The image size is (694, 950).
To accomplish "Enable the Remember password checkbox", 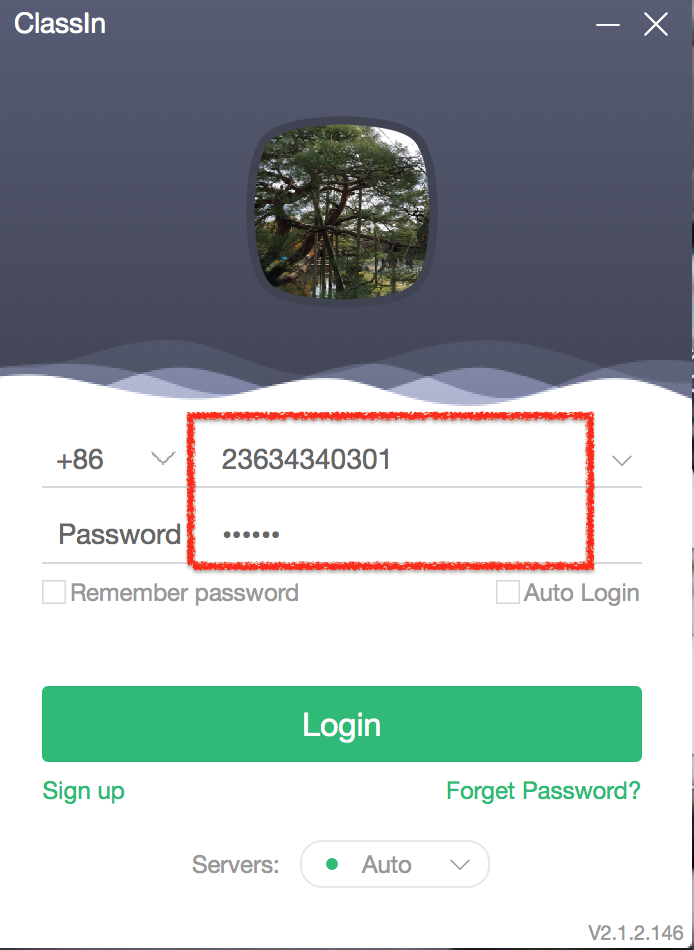I will coord(54,592).
